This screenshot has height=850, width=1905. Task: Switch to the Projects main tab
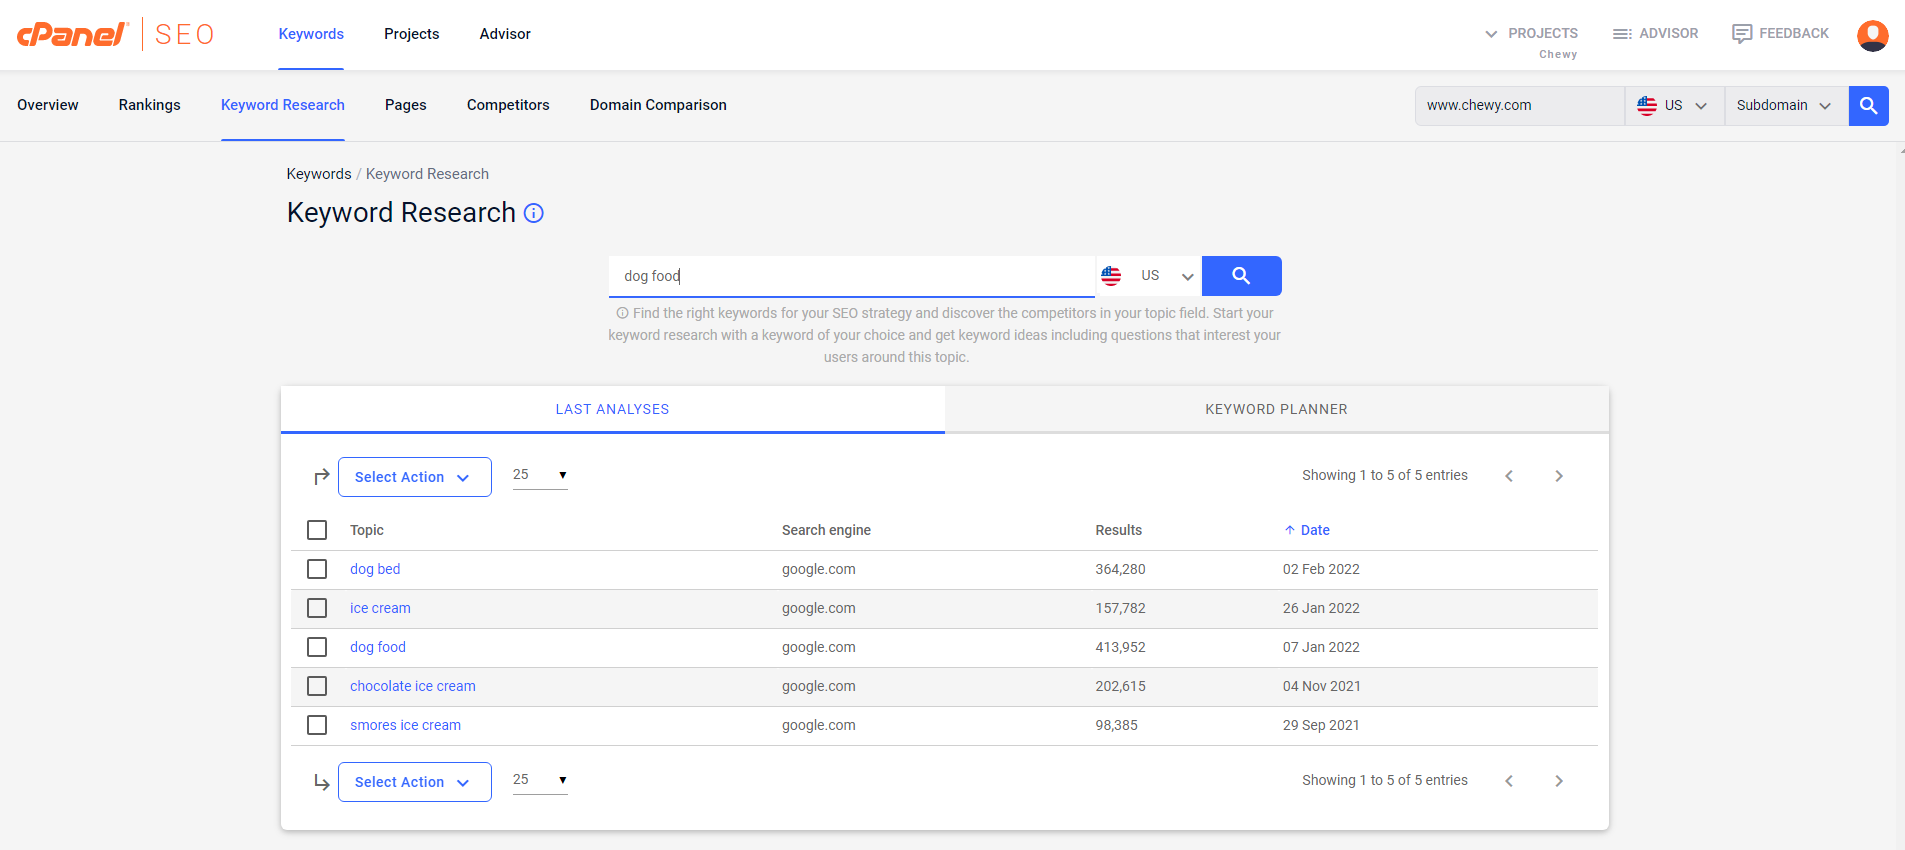pyautogui.click(x=411, y=34)
